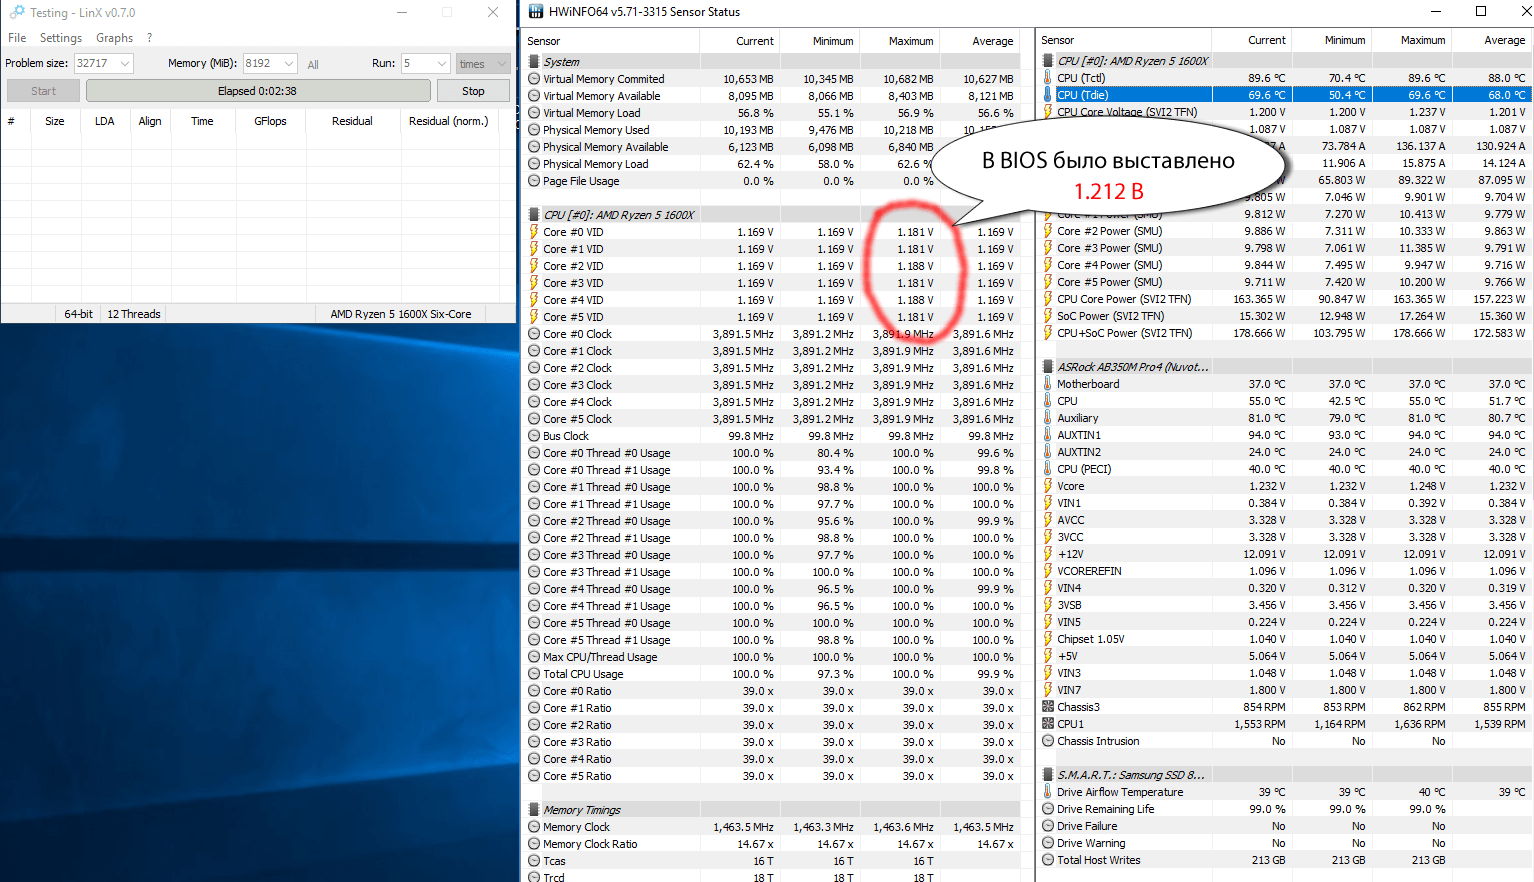Click the circle icon beside Virtual Memory Committed
The width and height of the screenshot is (1534, 882).
[534, 79]
